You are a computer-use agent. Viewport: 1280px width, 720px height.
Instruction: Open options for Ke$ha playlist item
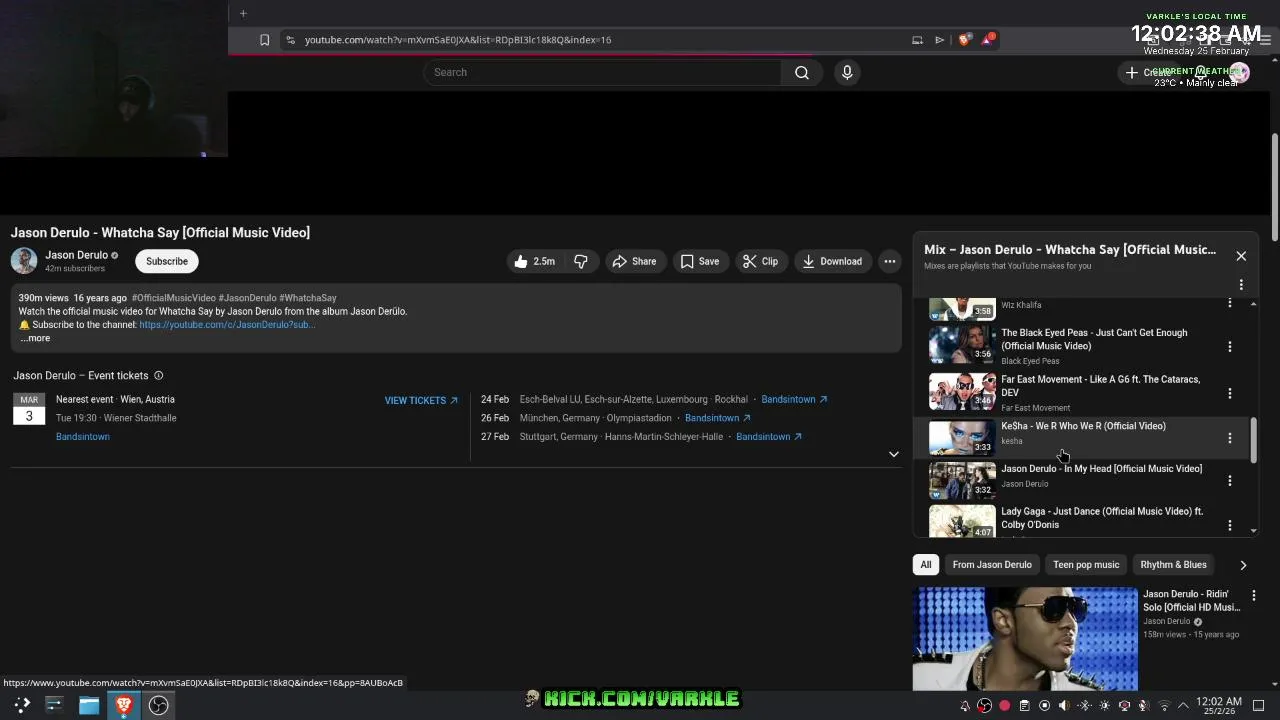[x=1230, y=438]
